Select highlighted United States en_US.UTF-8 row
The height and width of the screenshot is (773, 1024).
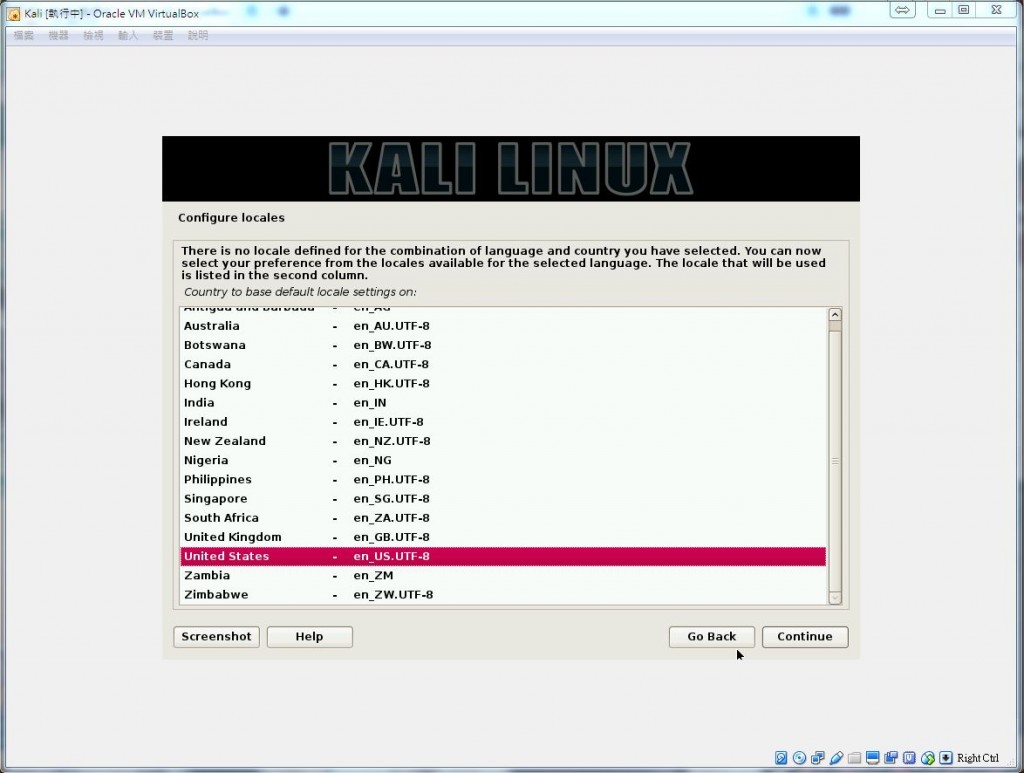click(503, 556)
